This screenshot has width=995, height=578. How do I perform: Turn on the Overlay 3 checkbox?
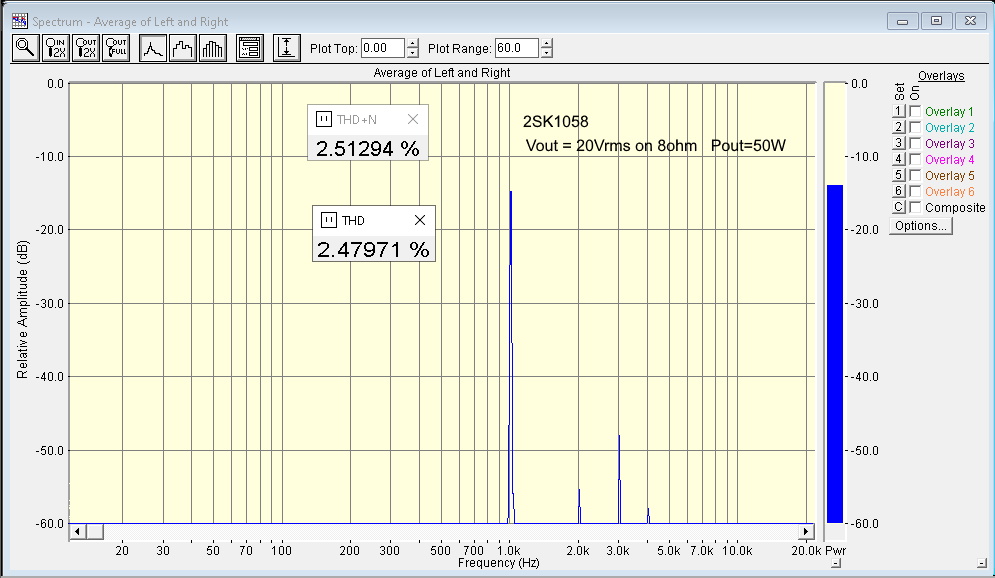915,144
